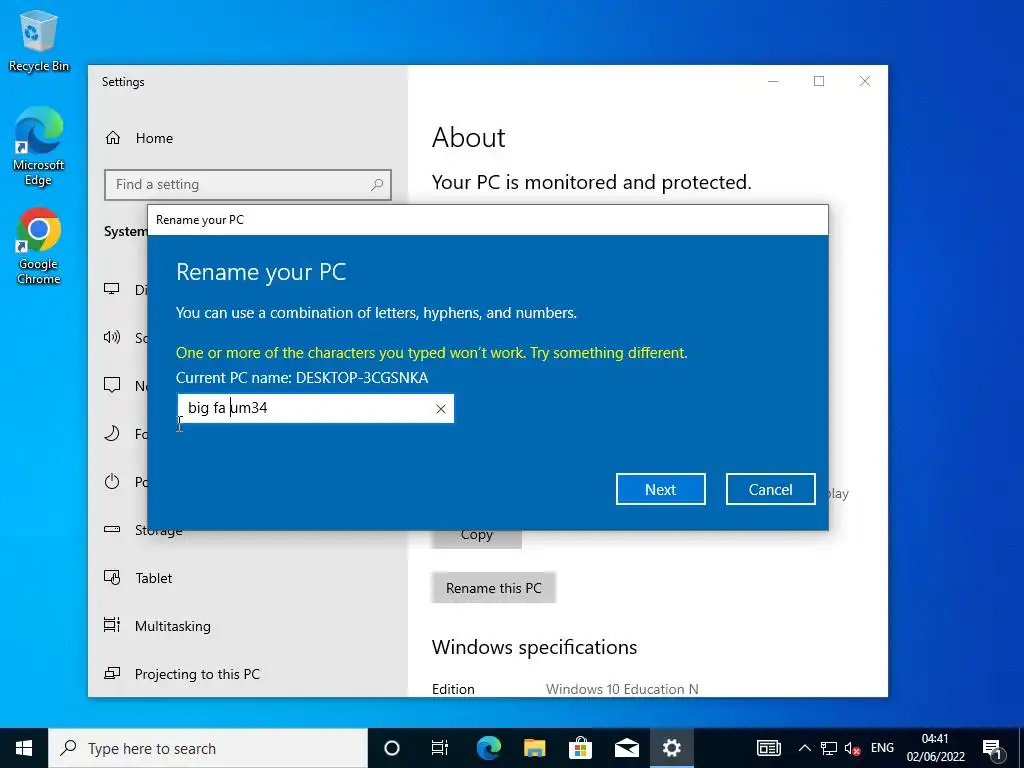This screenshot has height=768, width=1024.
Task: Click the Rename this PC button
Action: click(x=494, y=588)
